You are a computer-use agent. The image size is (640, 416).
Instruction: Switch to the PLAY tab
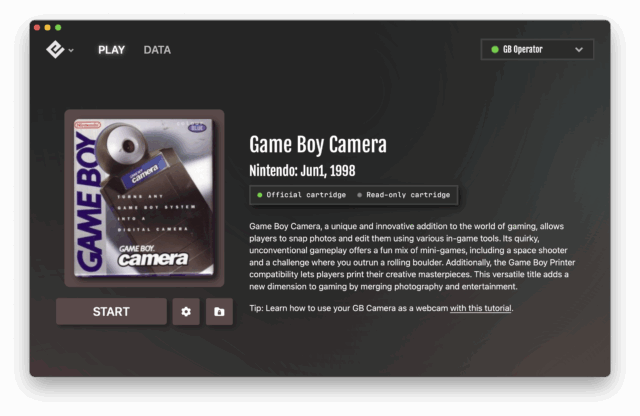click(111, 50)
